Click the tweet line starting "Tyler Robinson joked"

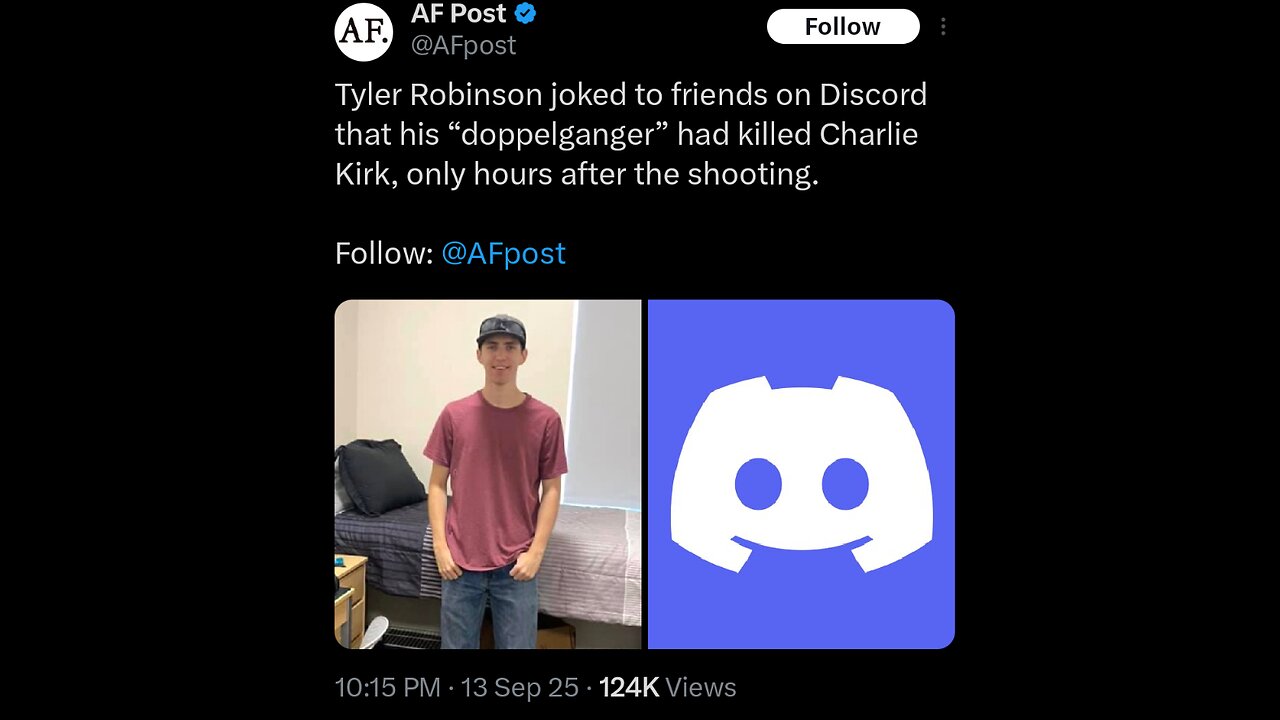(630, 95)
